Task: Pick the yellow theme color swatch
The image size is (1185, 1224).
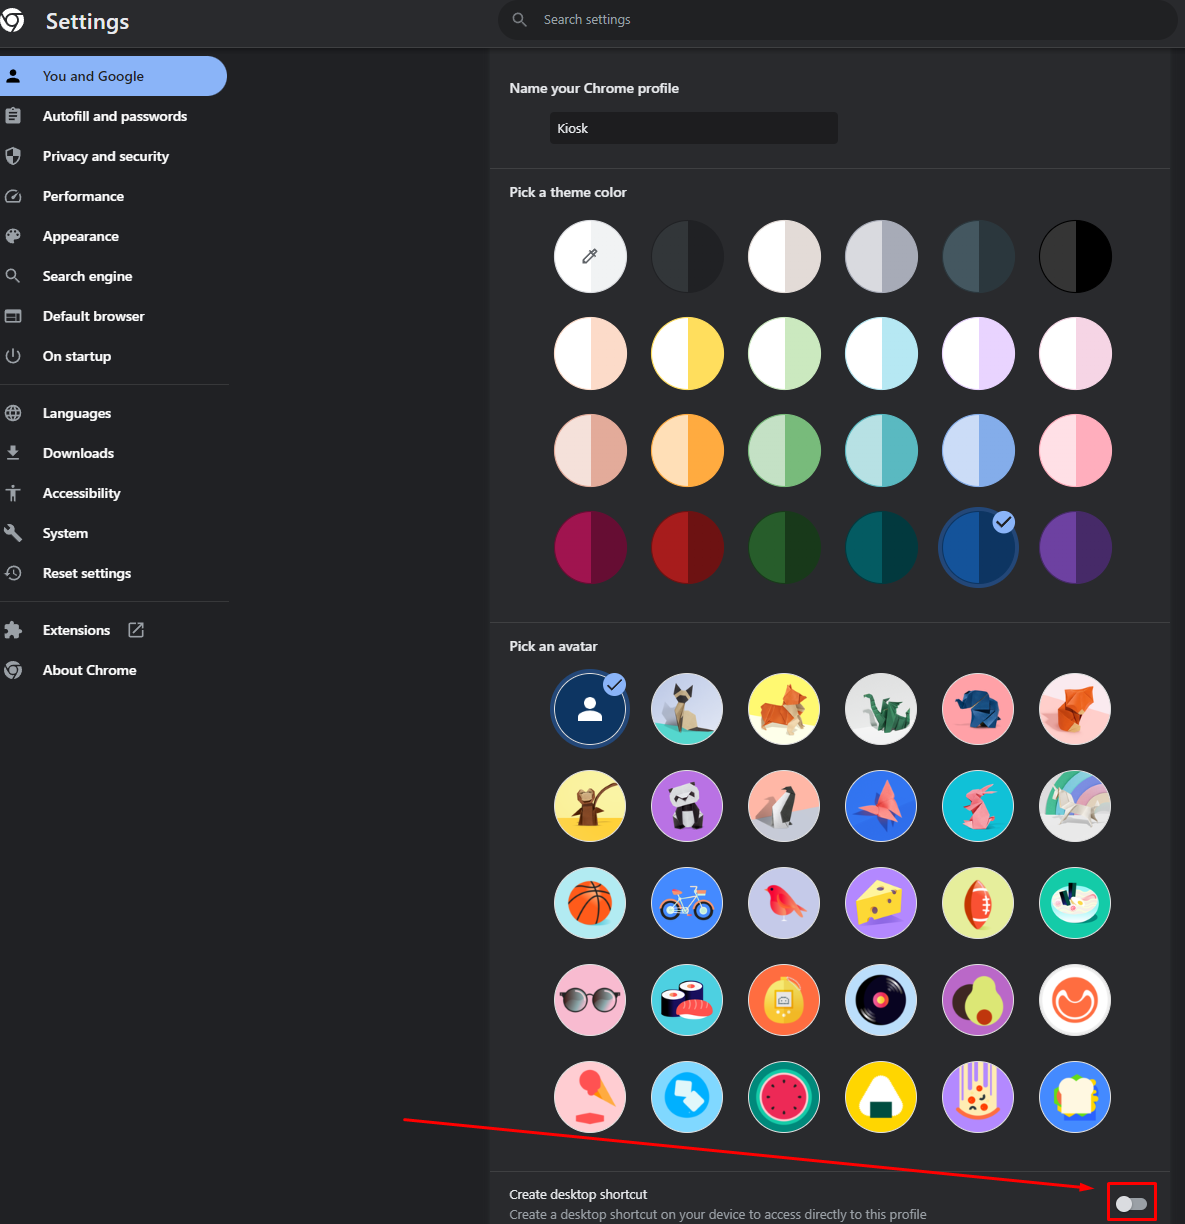Action: [x=688, y=354]
